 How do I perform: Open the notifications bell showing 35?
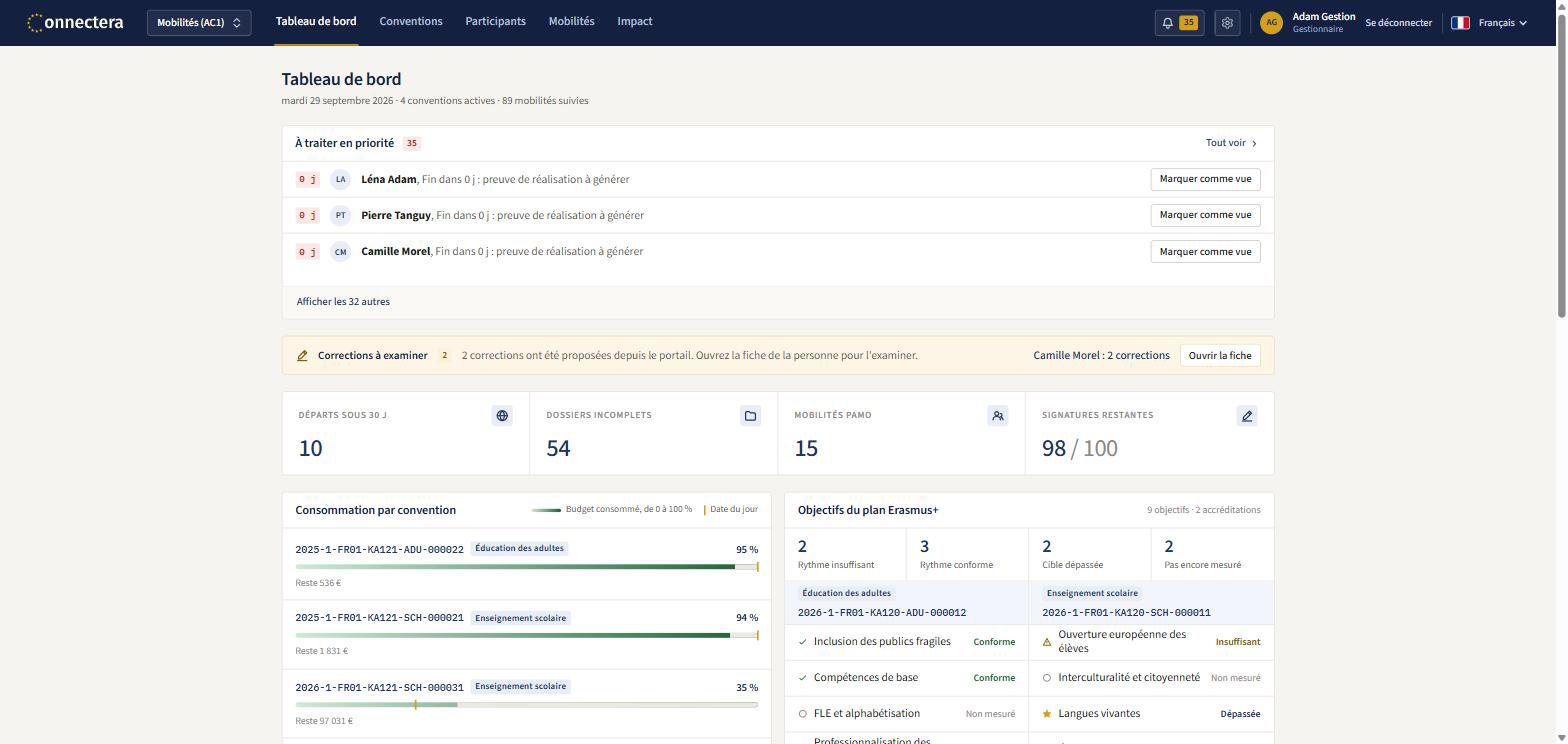click(1179, 22)
